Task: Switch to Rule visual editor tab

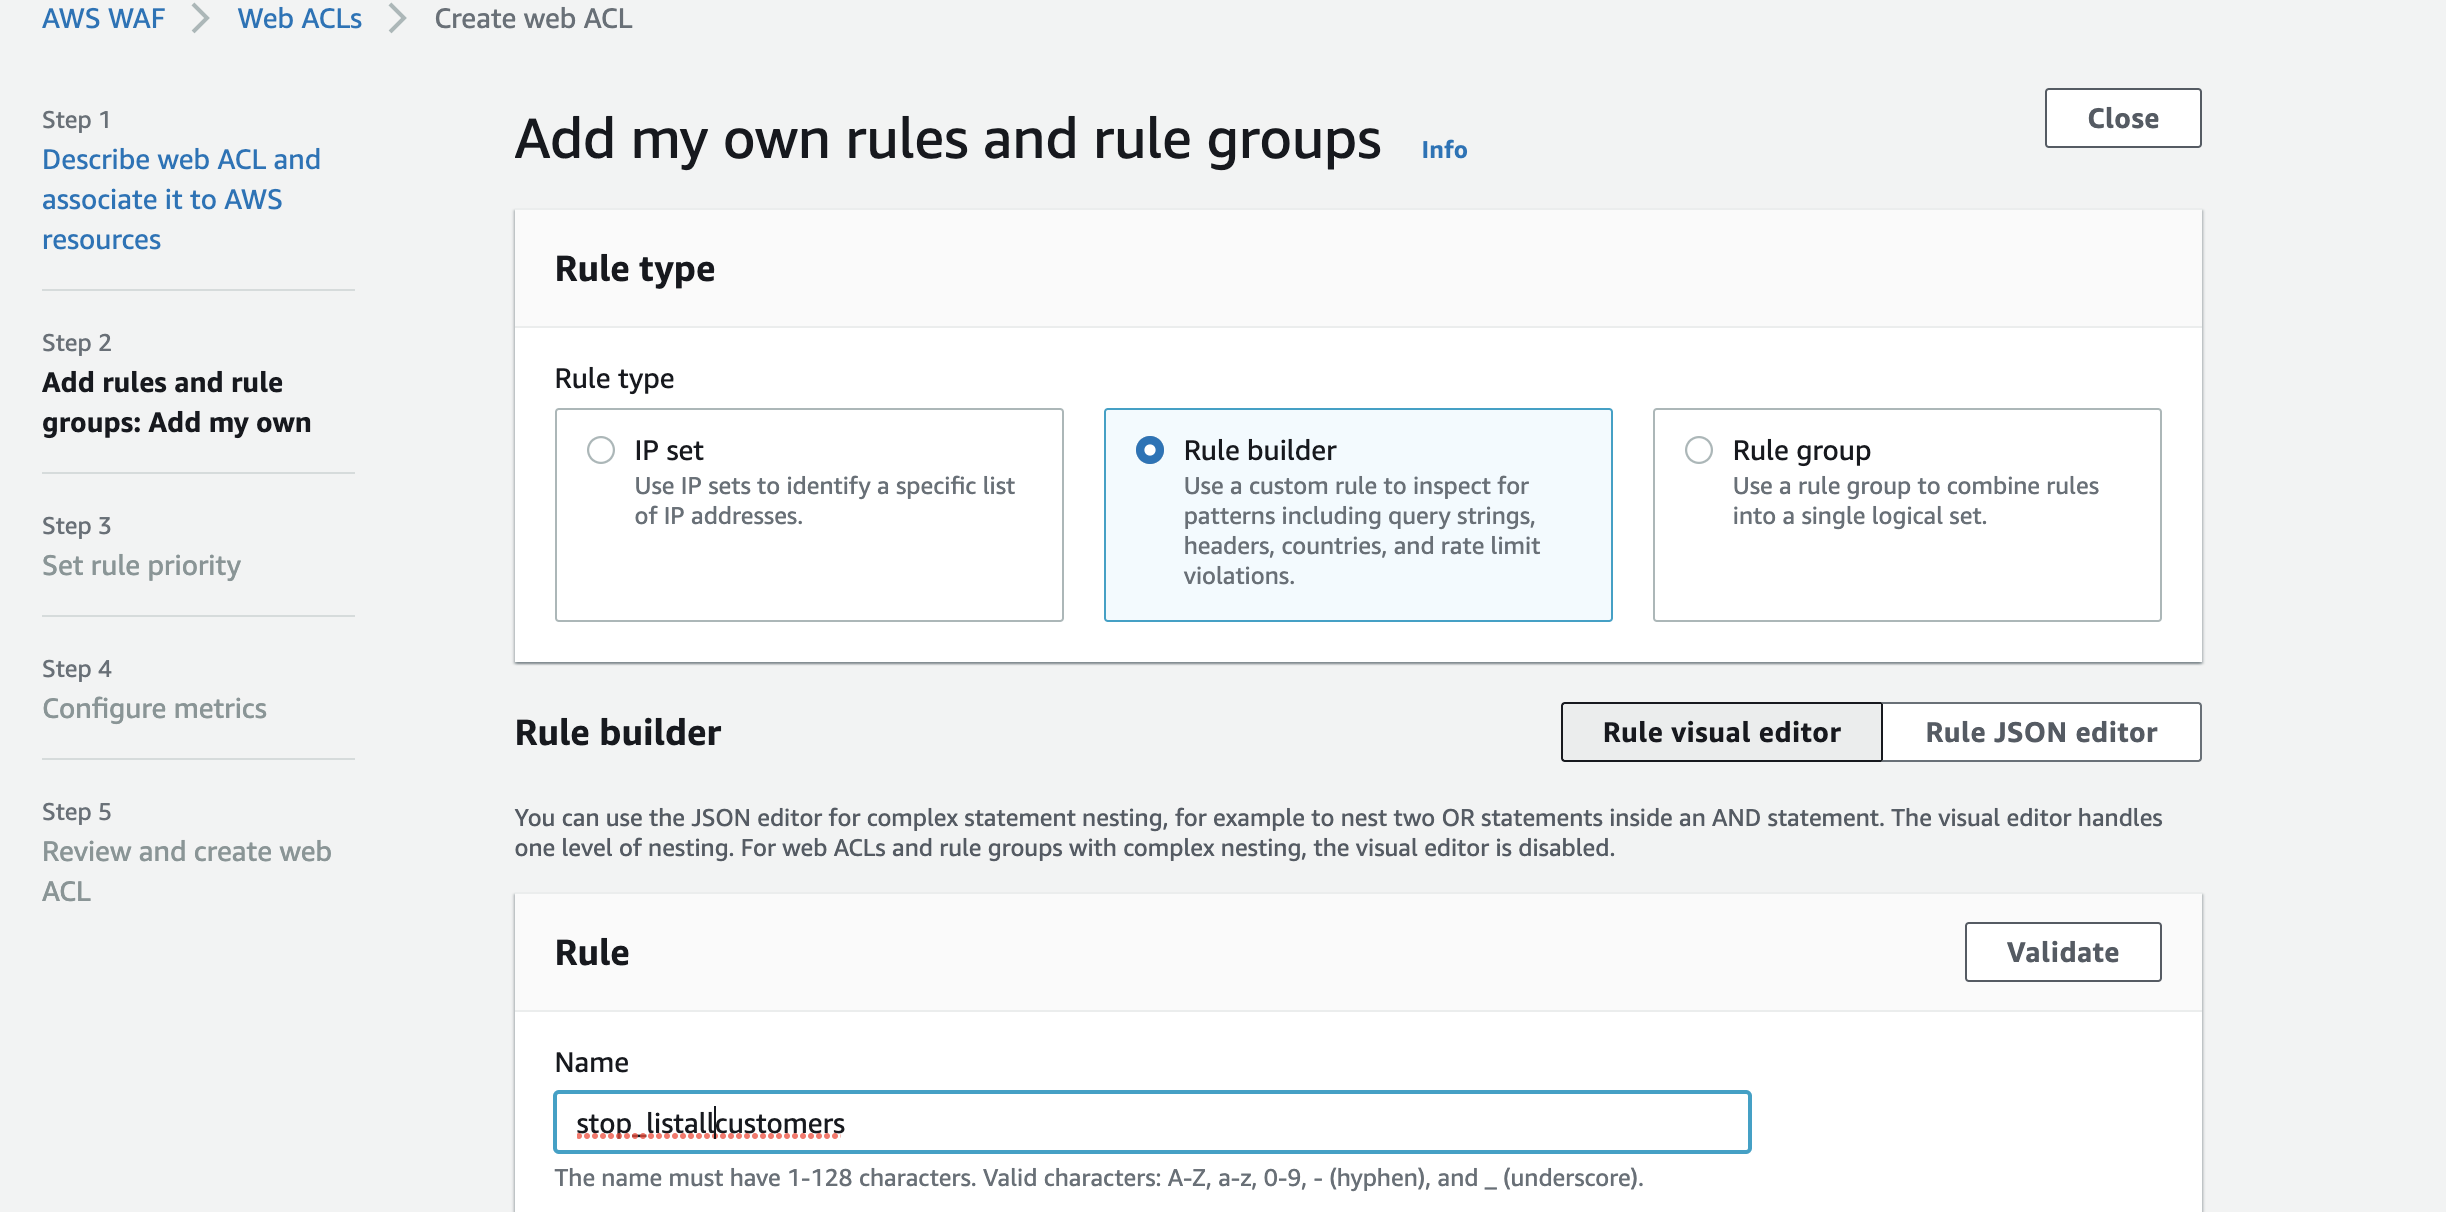Action: (1721, 732)
